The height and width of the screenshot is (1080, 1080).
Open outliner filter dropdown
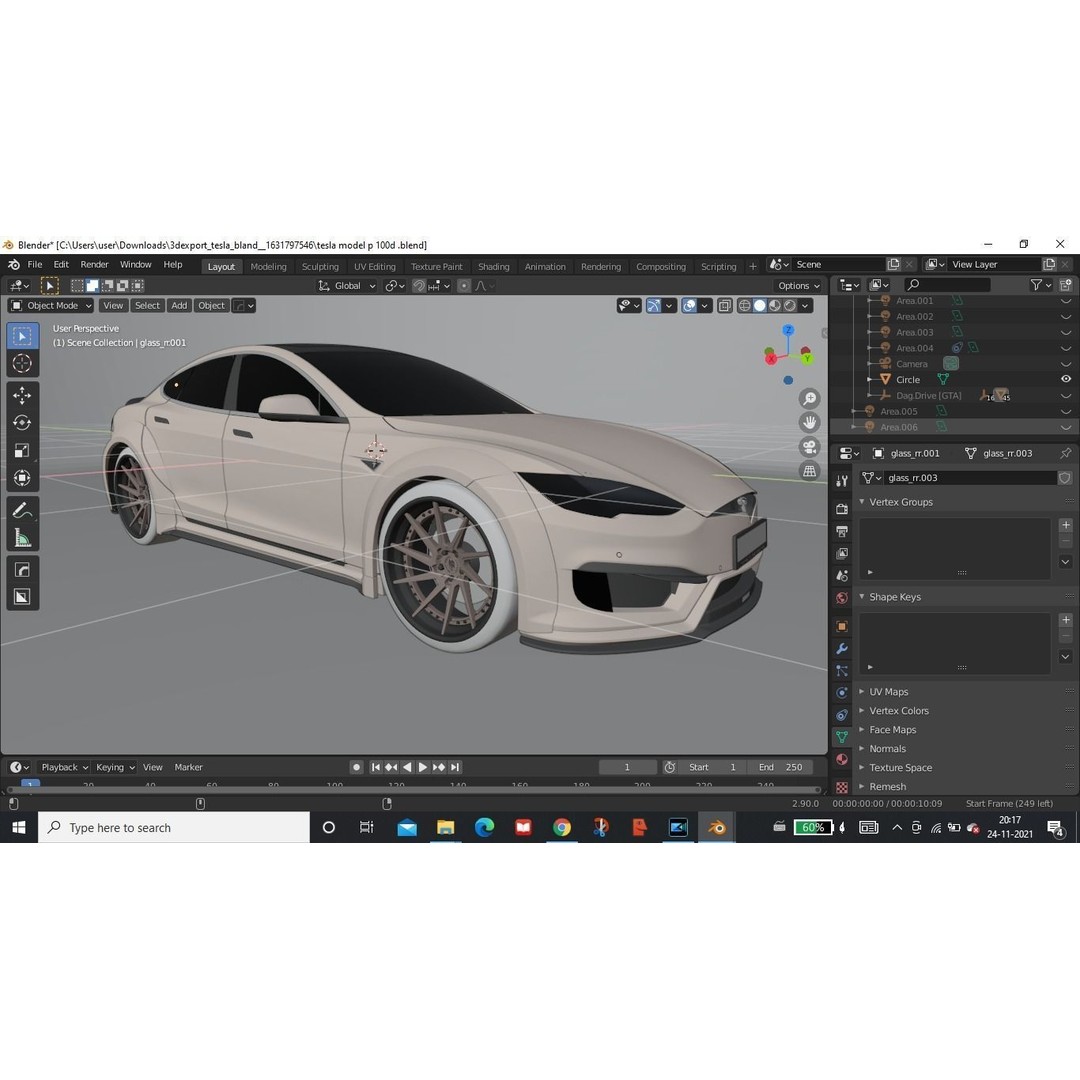pos(1041,284)
